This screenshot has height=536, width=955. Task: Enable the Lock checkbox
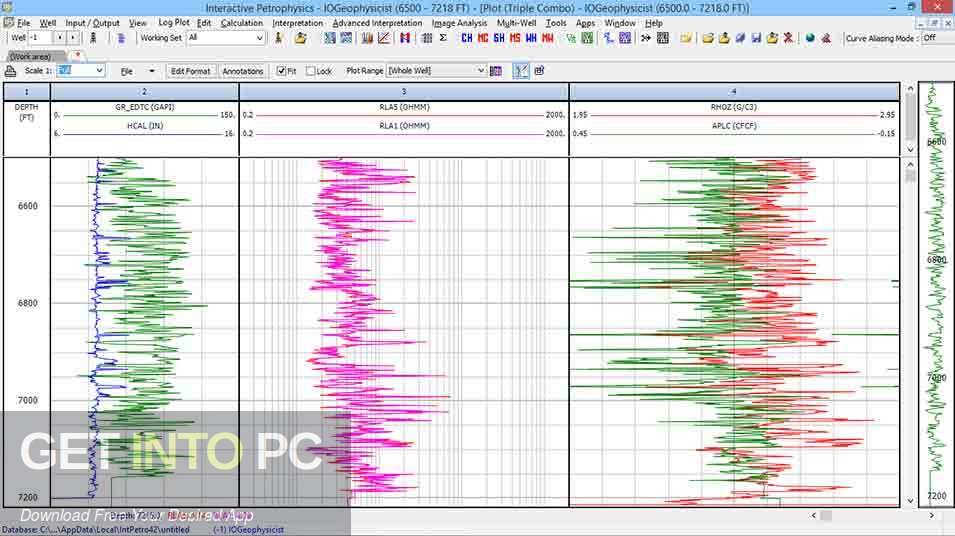click(x=311, y=71)
